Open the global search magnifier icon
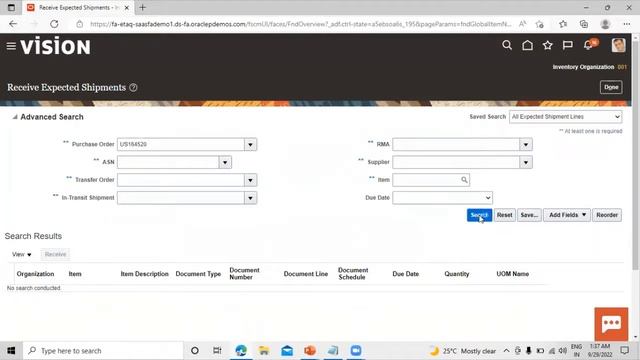The height and width of the screenshot is (360, 640). 507,45
